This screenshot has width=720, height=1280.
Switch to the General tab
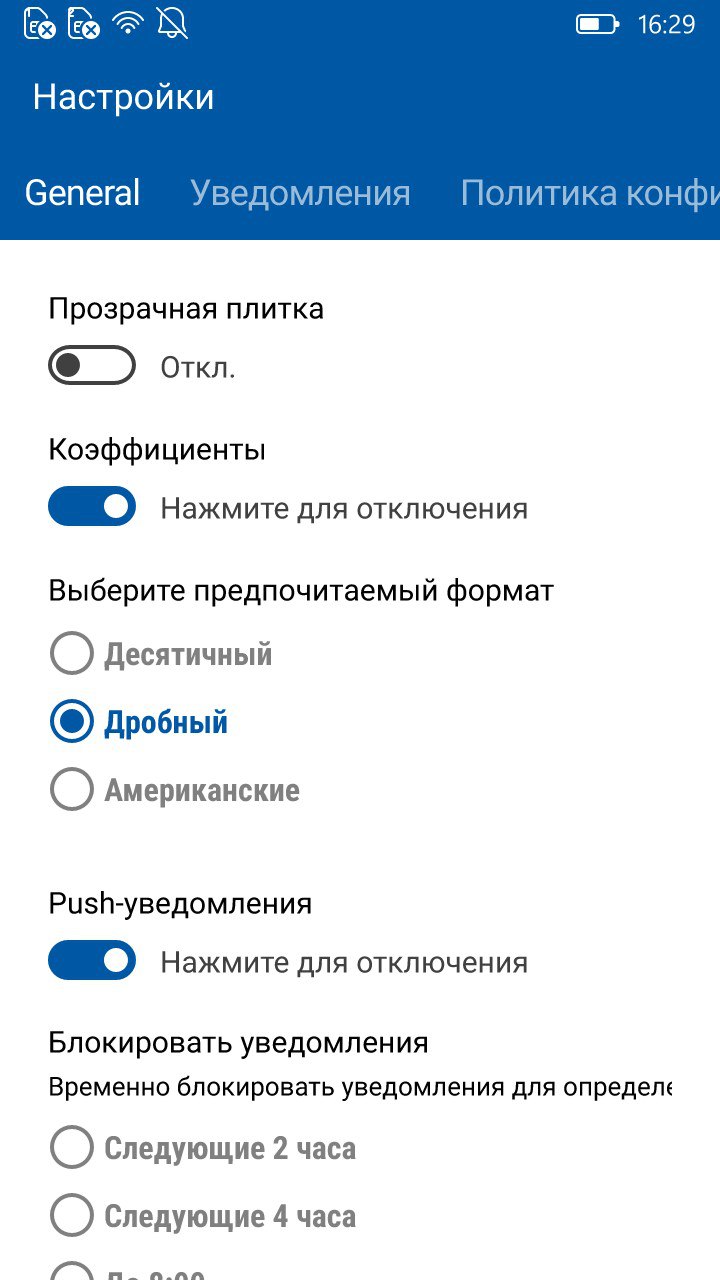(x=83, y=193)
